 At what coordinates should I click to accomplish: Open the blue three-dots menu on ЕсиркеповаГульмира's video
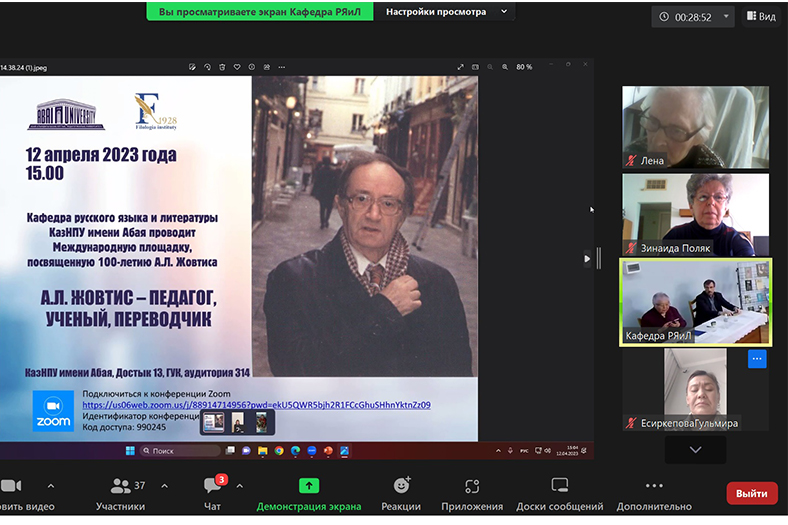757,359
